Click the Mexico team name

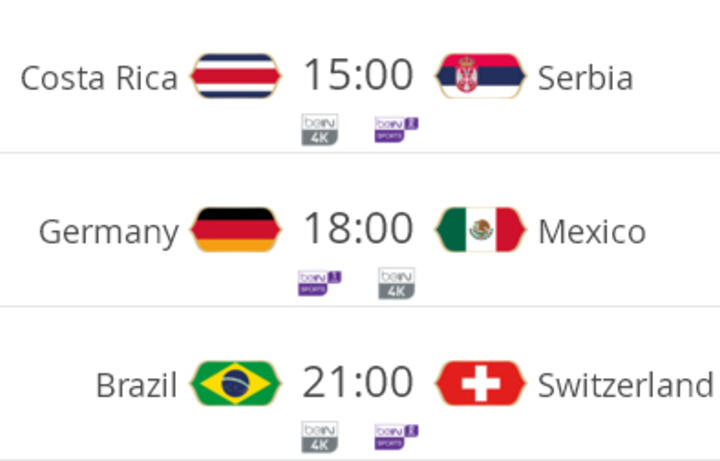[592, 231]
